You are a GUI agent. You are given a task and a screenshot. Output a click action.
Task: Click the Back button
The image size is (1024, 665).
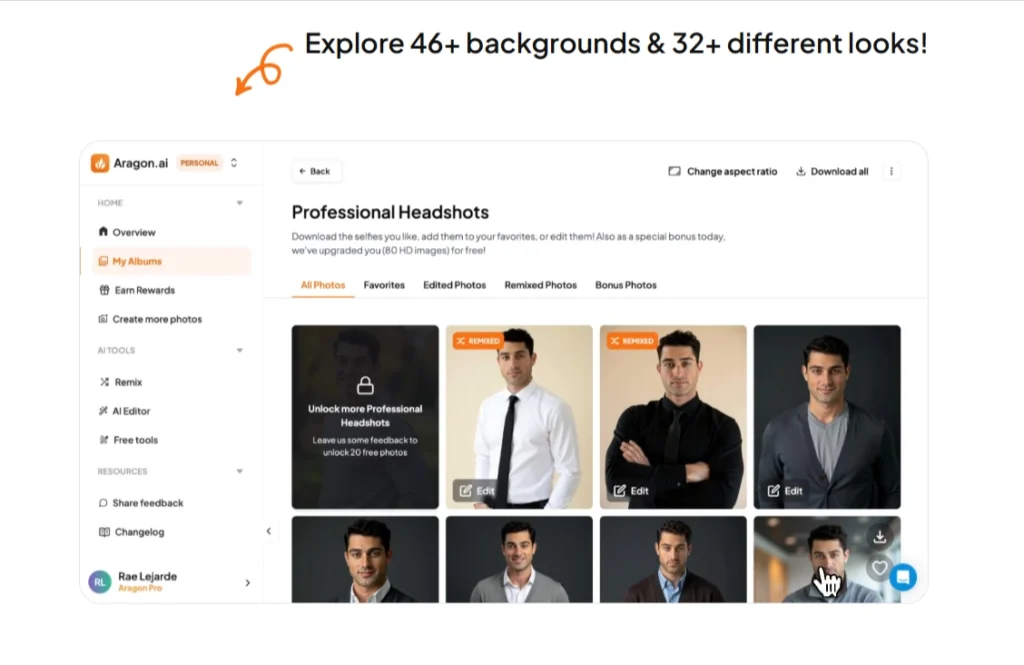316,171
